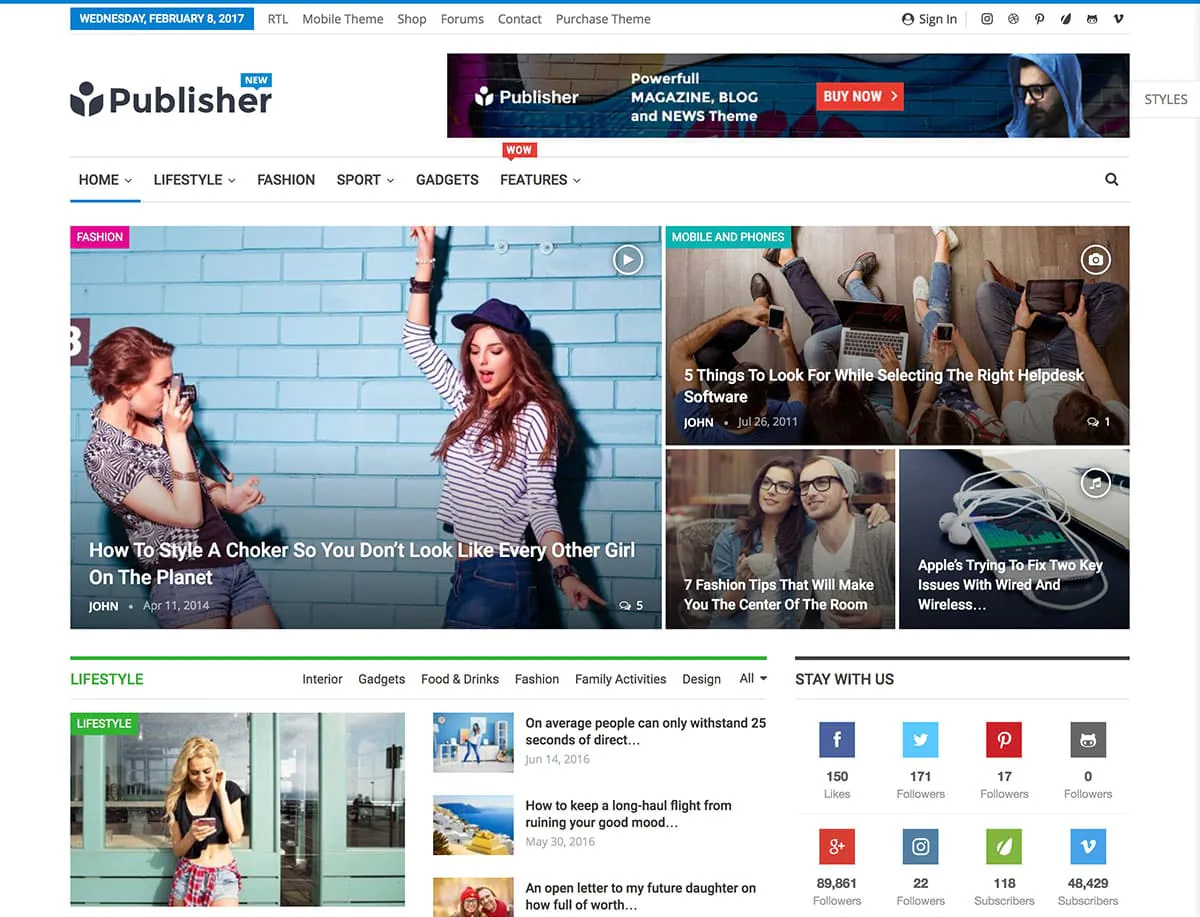Open the STYLES side panel tab
Viewport: 1200px width, 917px height.
click(1165, 99)
